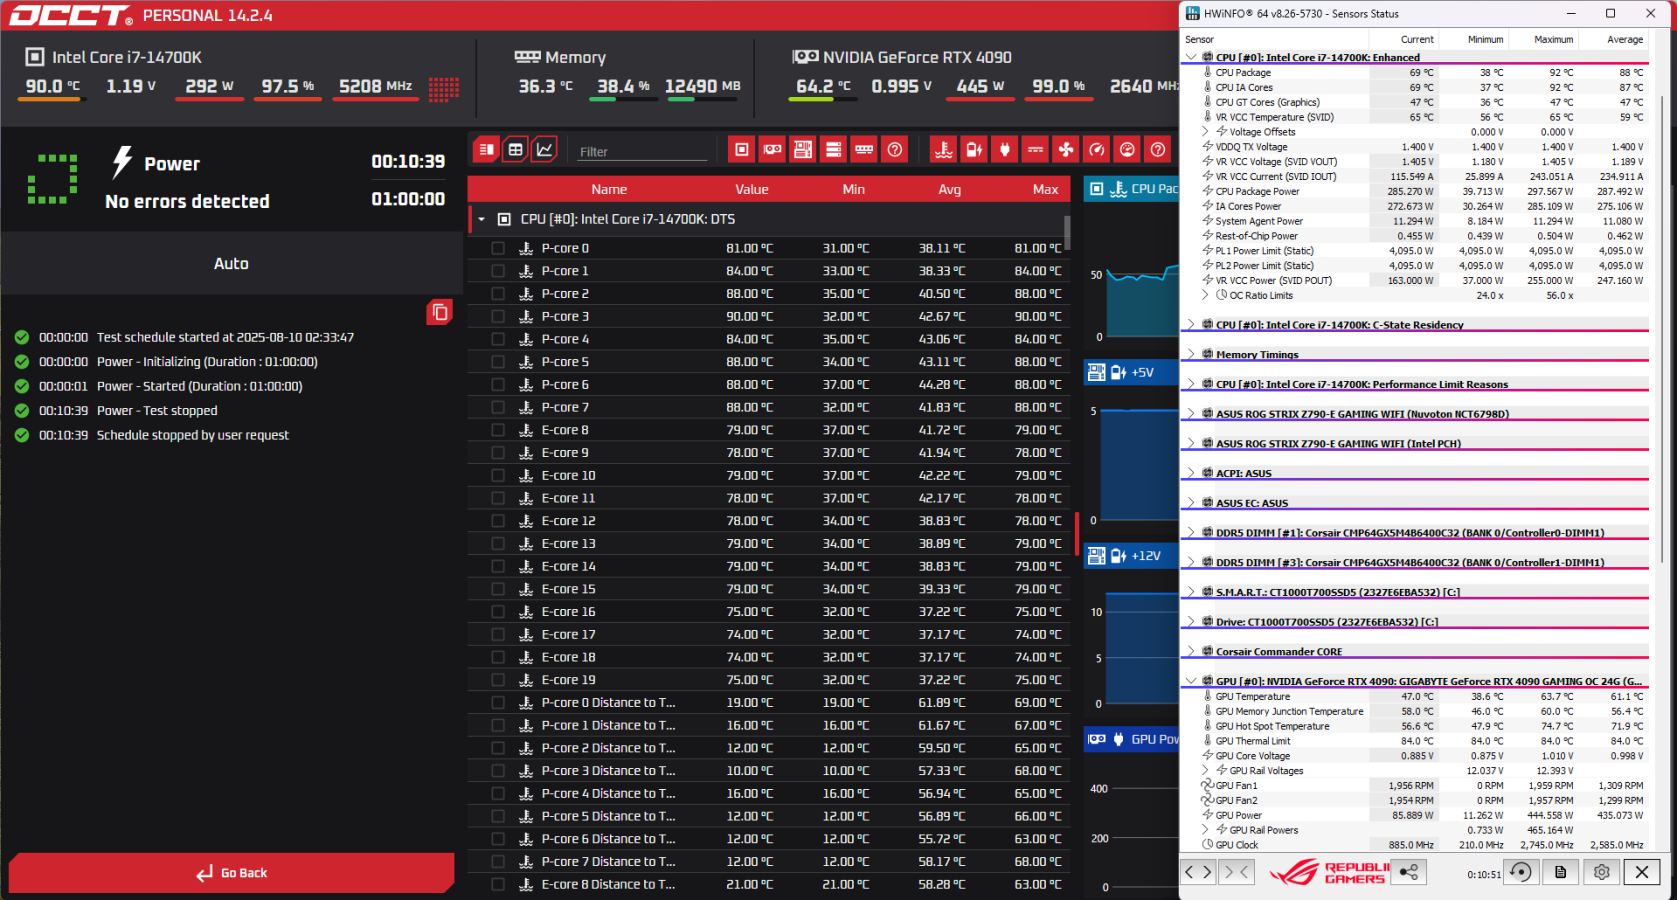This screenshot has width=1677, height=900.
Task: Open HWiNFO sensor settings gear
Action: 1601,872
